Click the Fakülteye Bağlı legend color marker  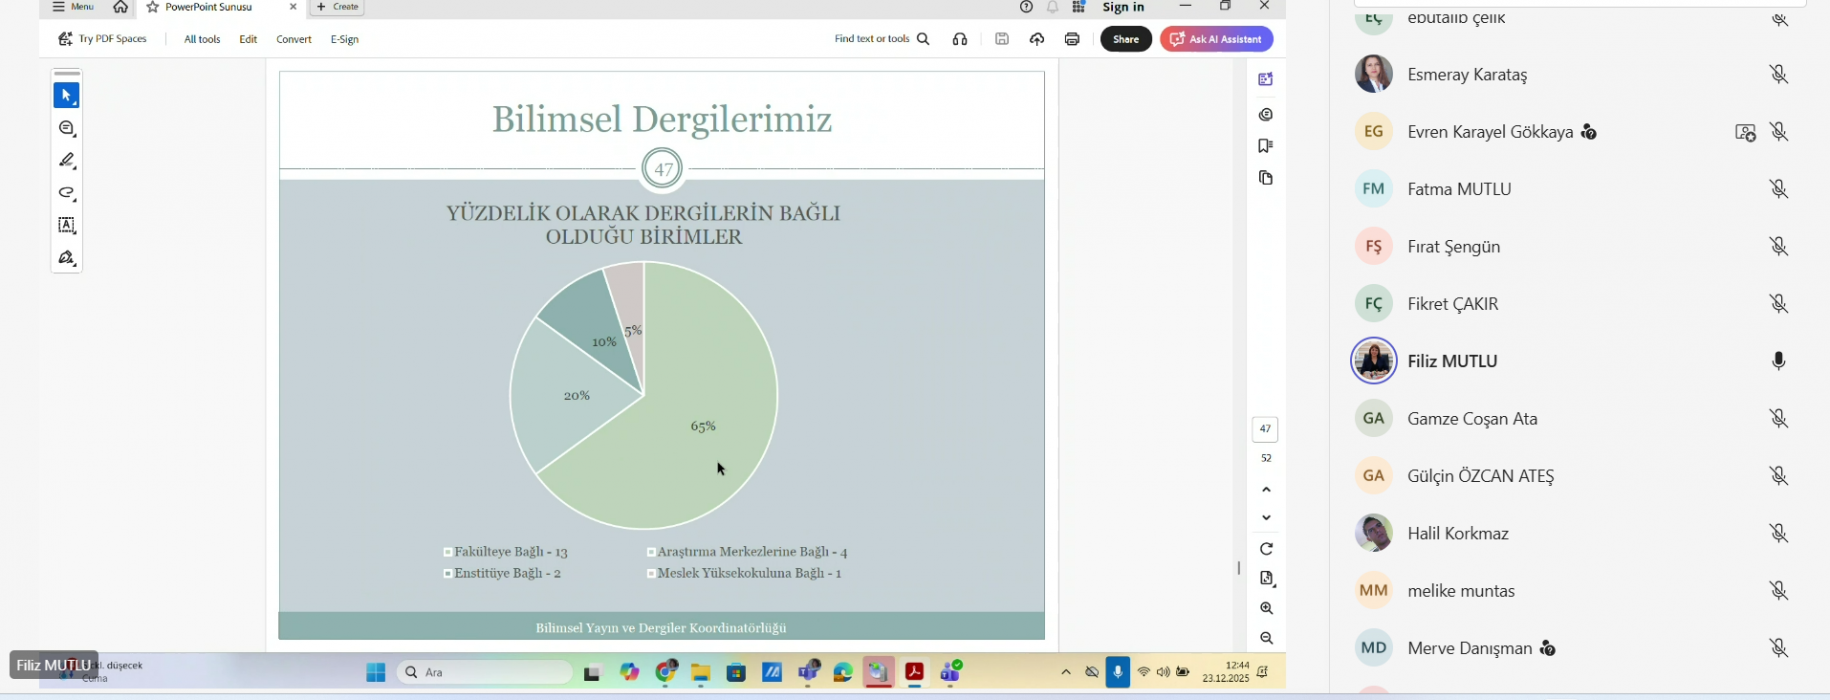pos(447,552)
